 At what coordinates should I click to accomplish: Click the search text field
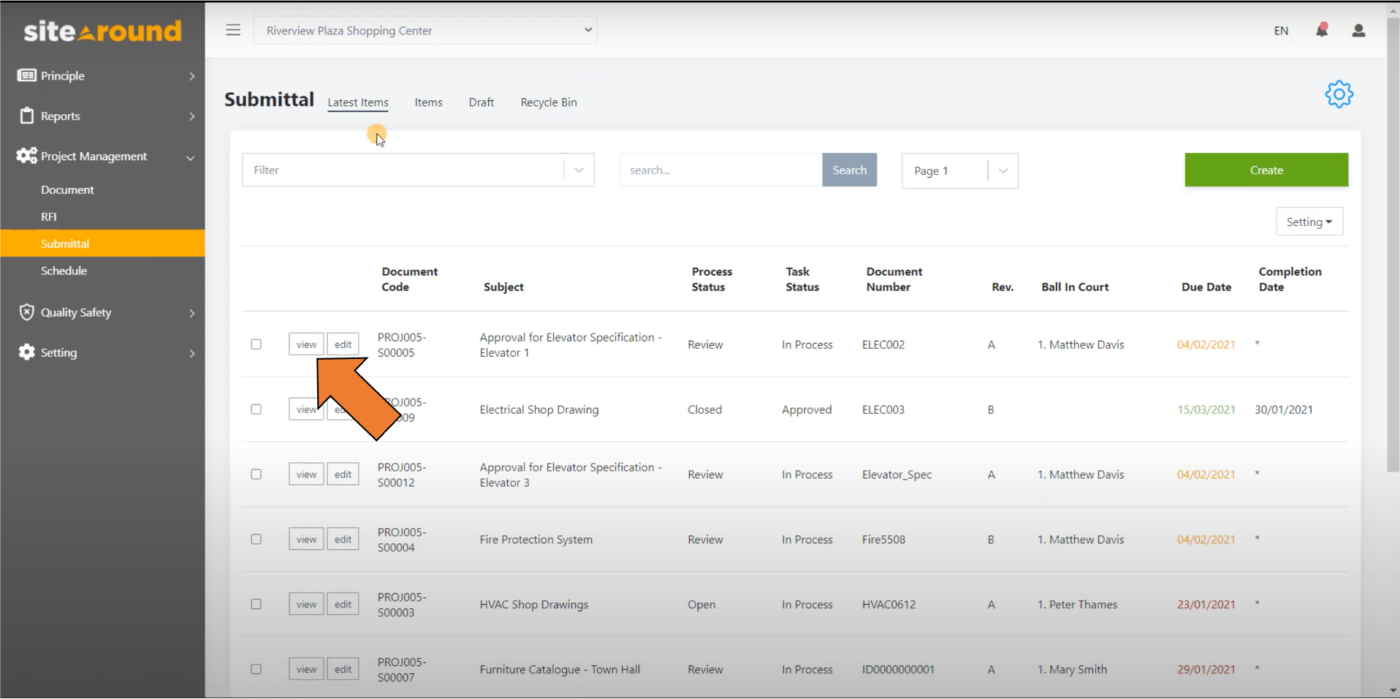coord(721,170)
